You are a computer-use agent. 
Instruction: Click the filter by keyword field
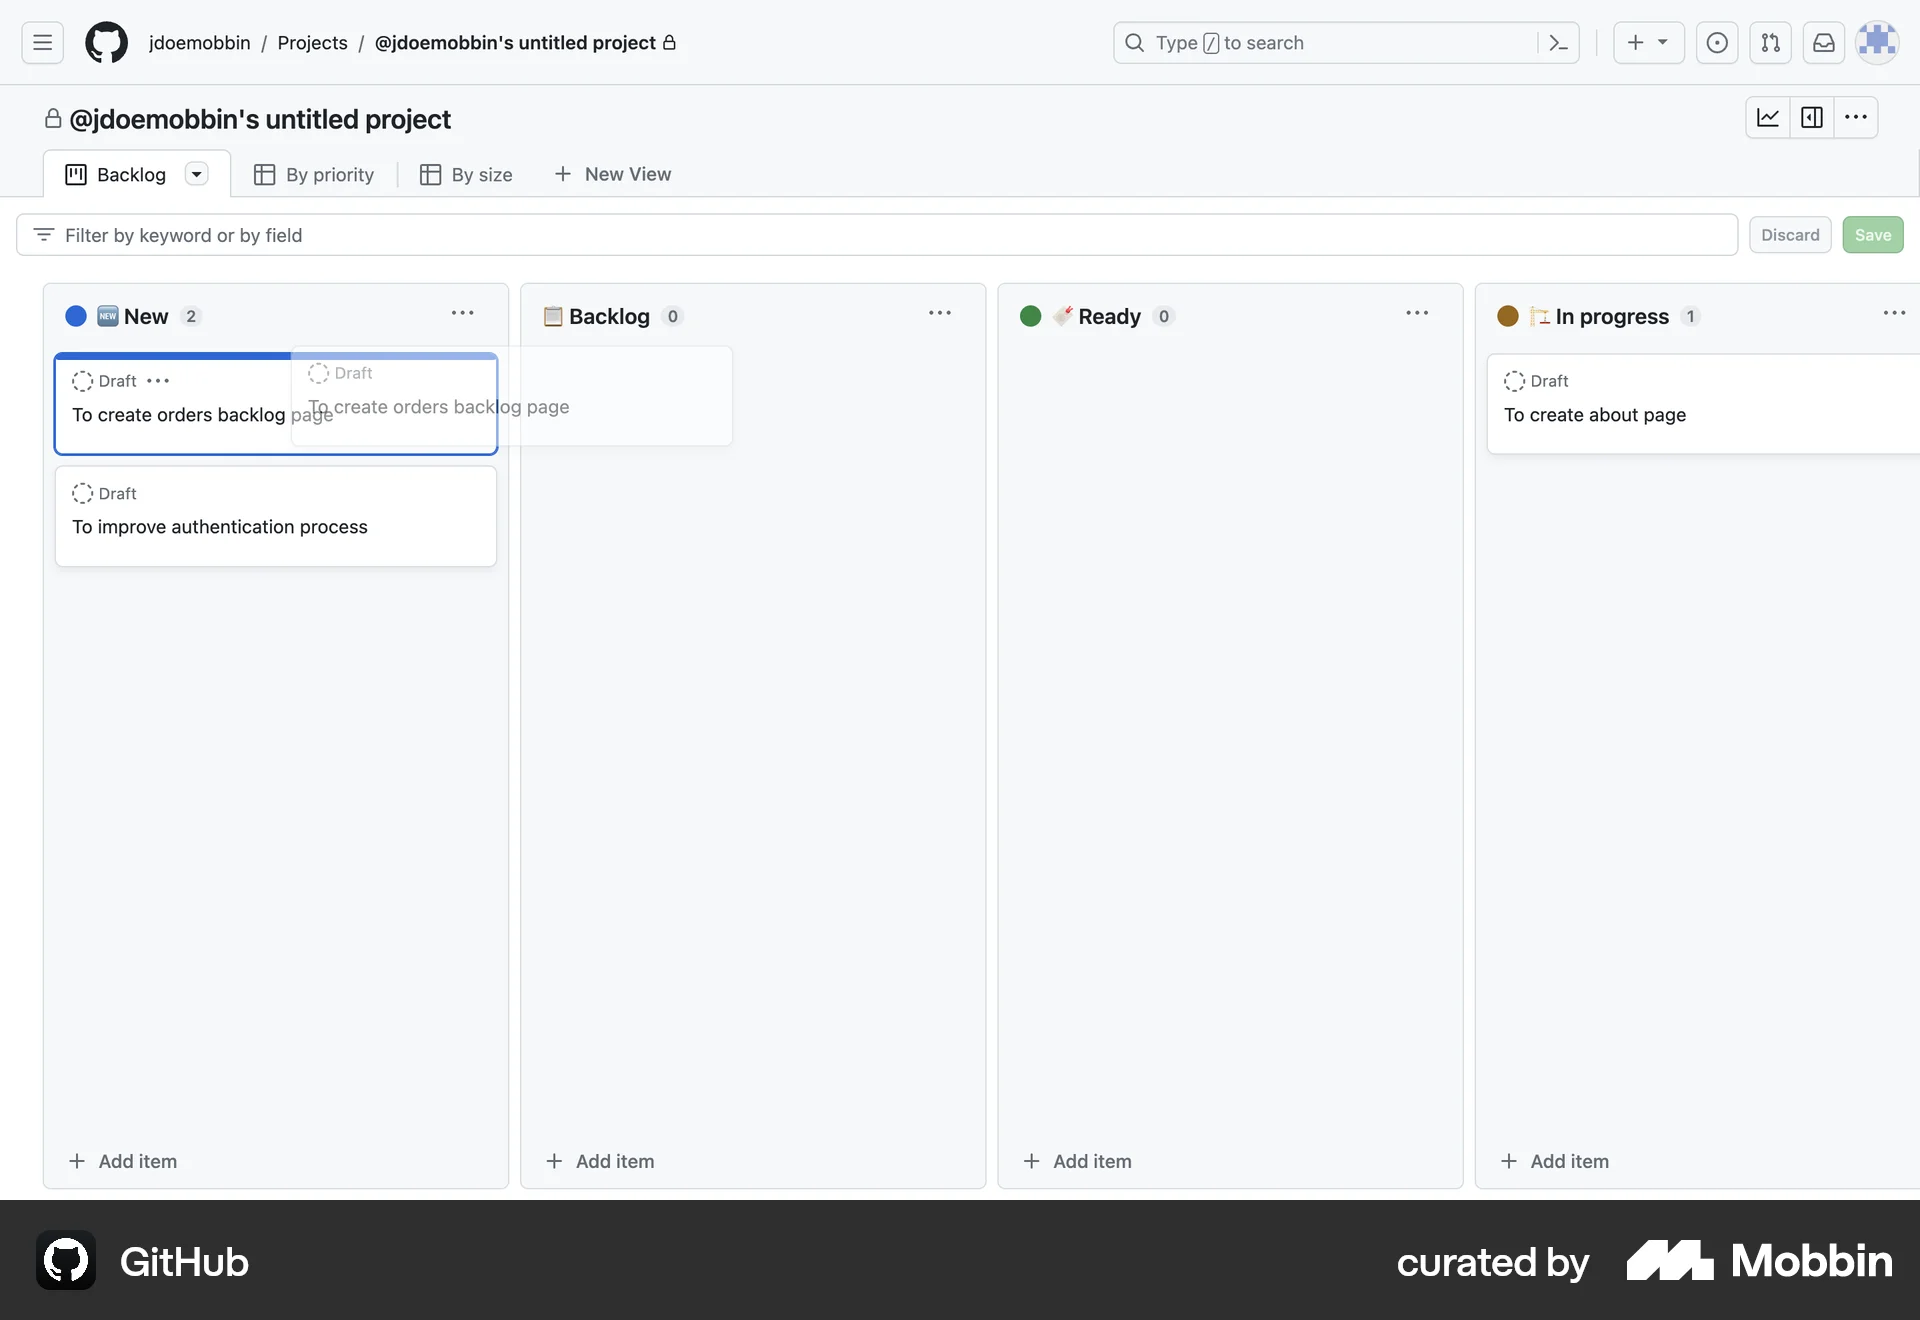tap(400, 234)
